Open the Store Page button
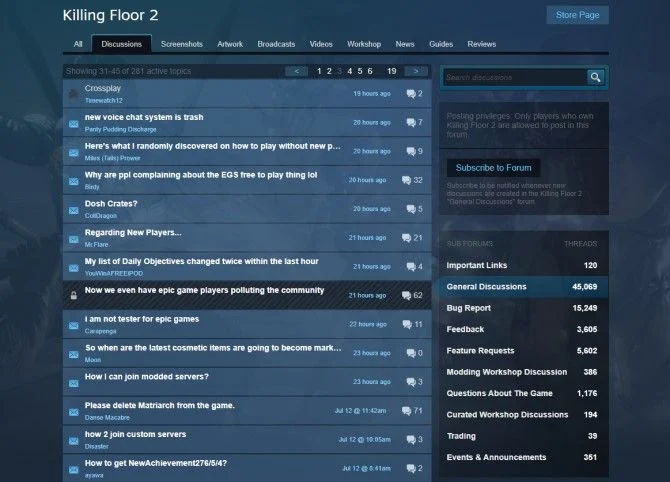 click(x=578, y=15)
